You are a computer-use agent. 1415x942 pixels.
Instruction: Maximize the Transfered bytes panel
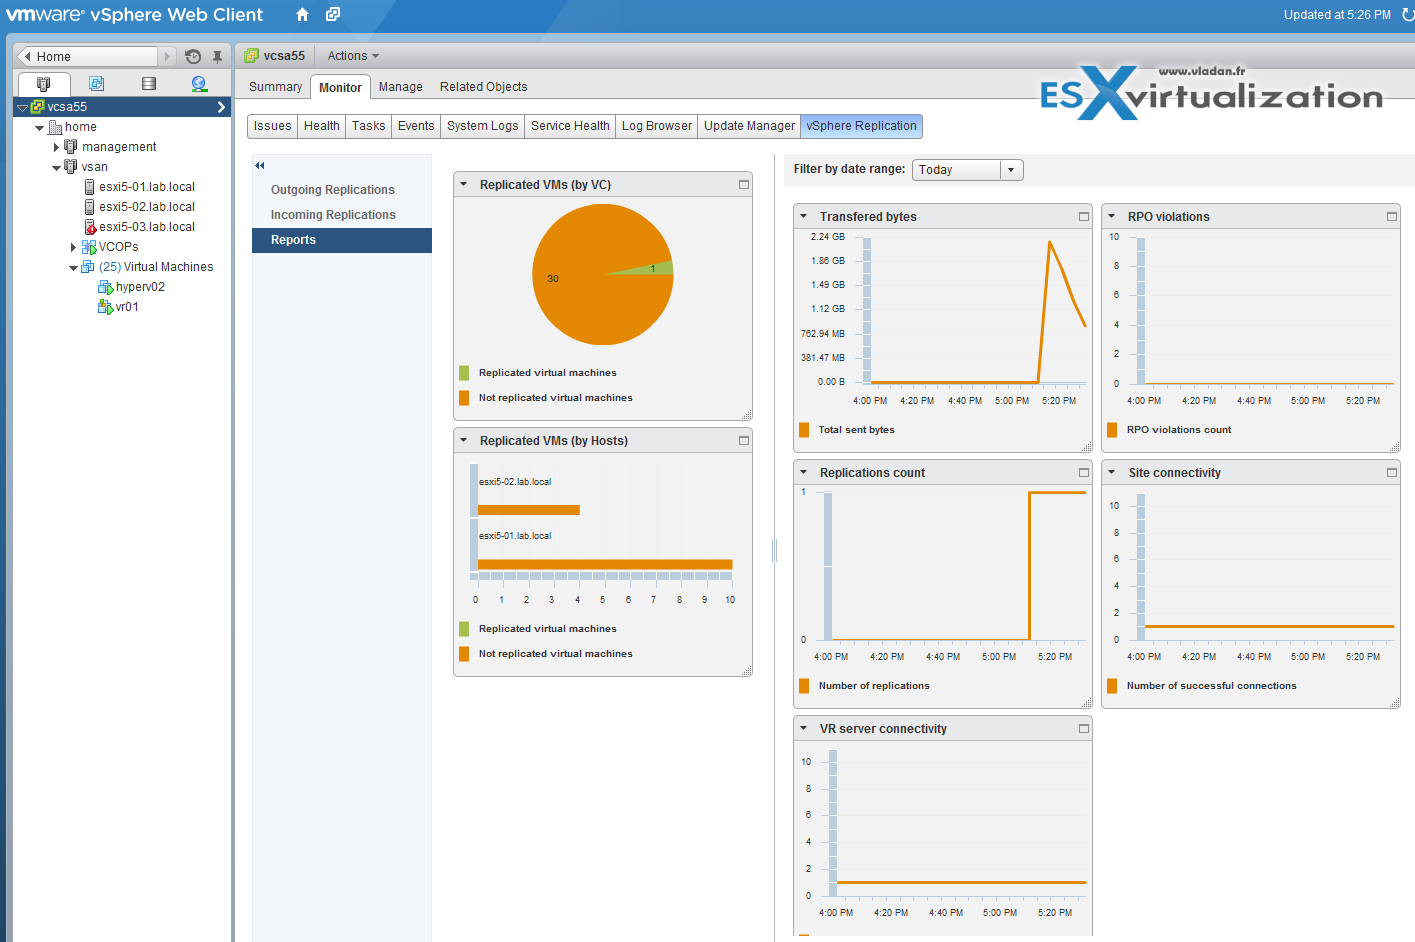click(x=1084, y=217)
